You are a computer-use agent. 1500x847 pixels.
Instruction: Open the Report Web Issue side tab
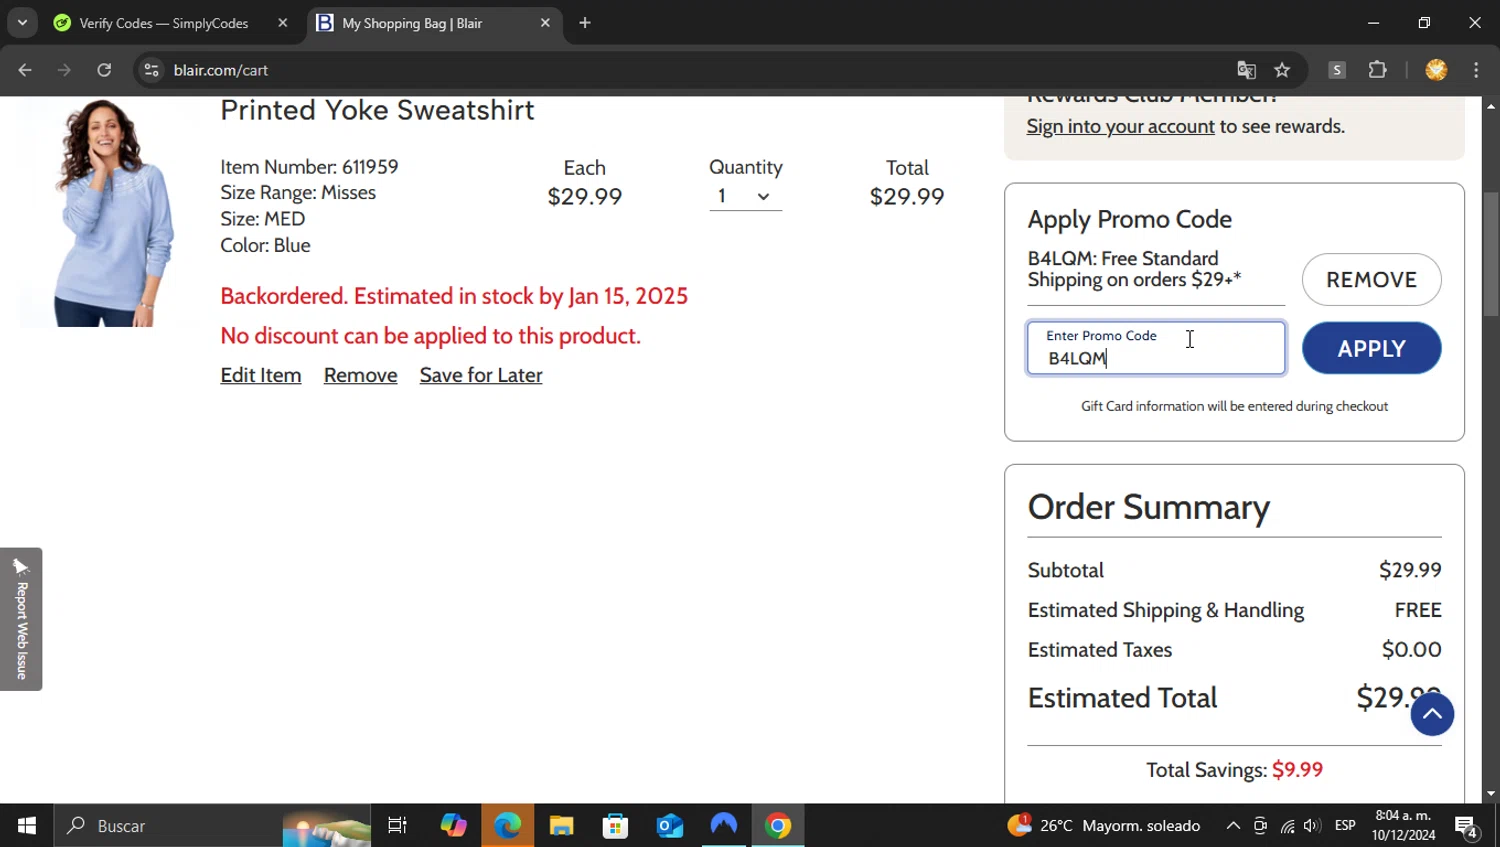21,619
